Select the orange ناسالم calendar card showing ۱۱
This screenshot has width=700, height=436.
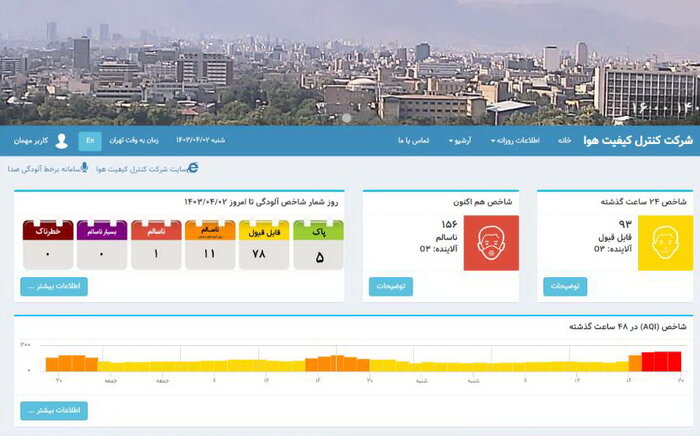[210, 245]
